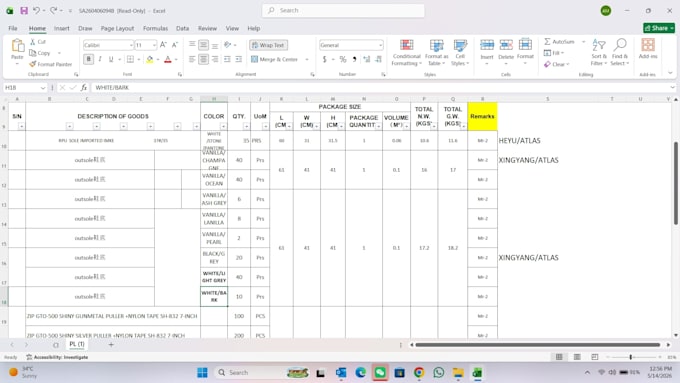Toggle Underline formatting
Image resolution: width=680 pixels, height=383 pixels.
pyautogui.click(x=111, y=59)
